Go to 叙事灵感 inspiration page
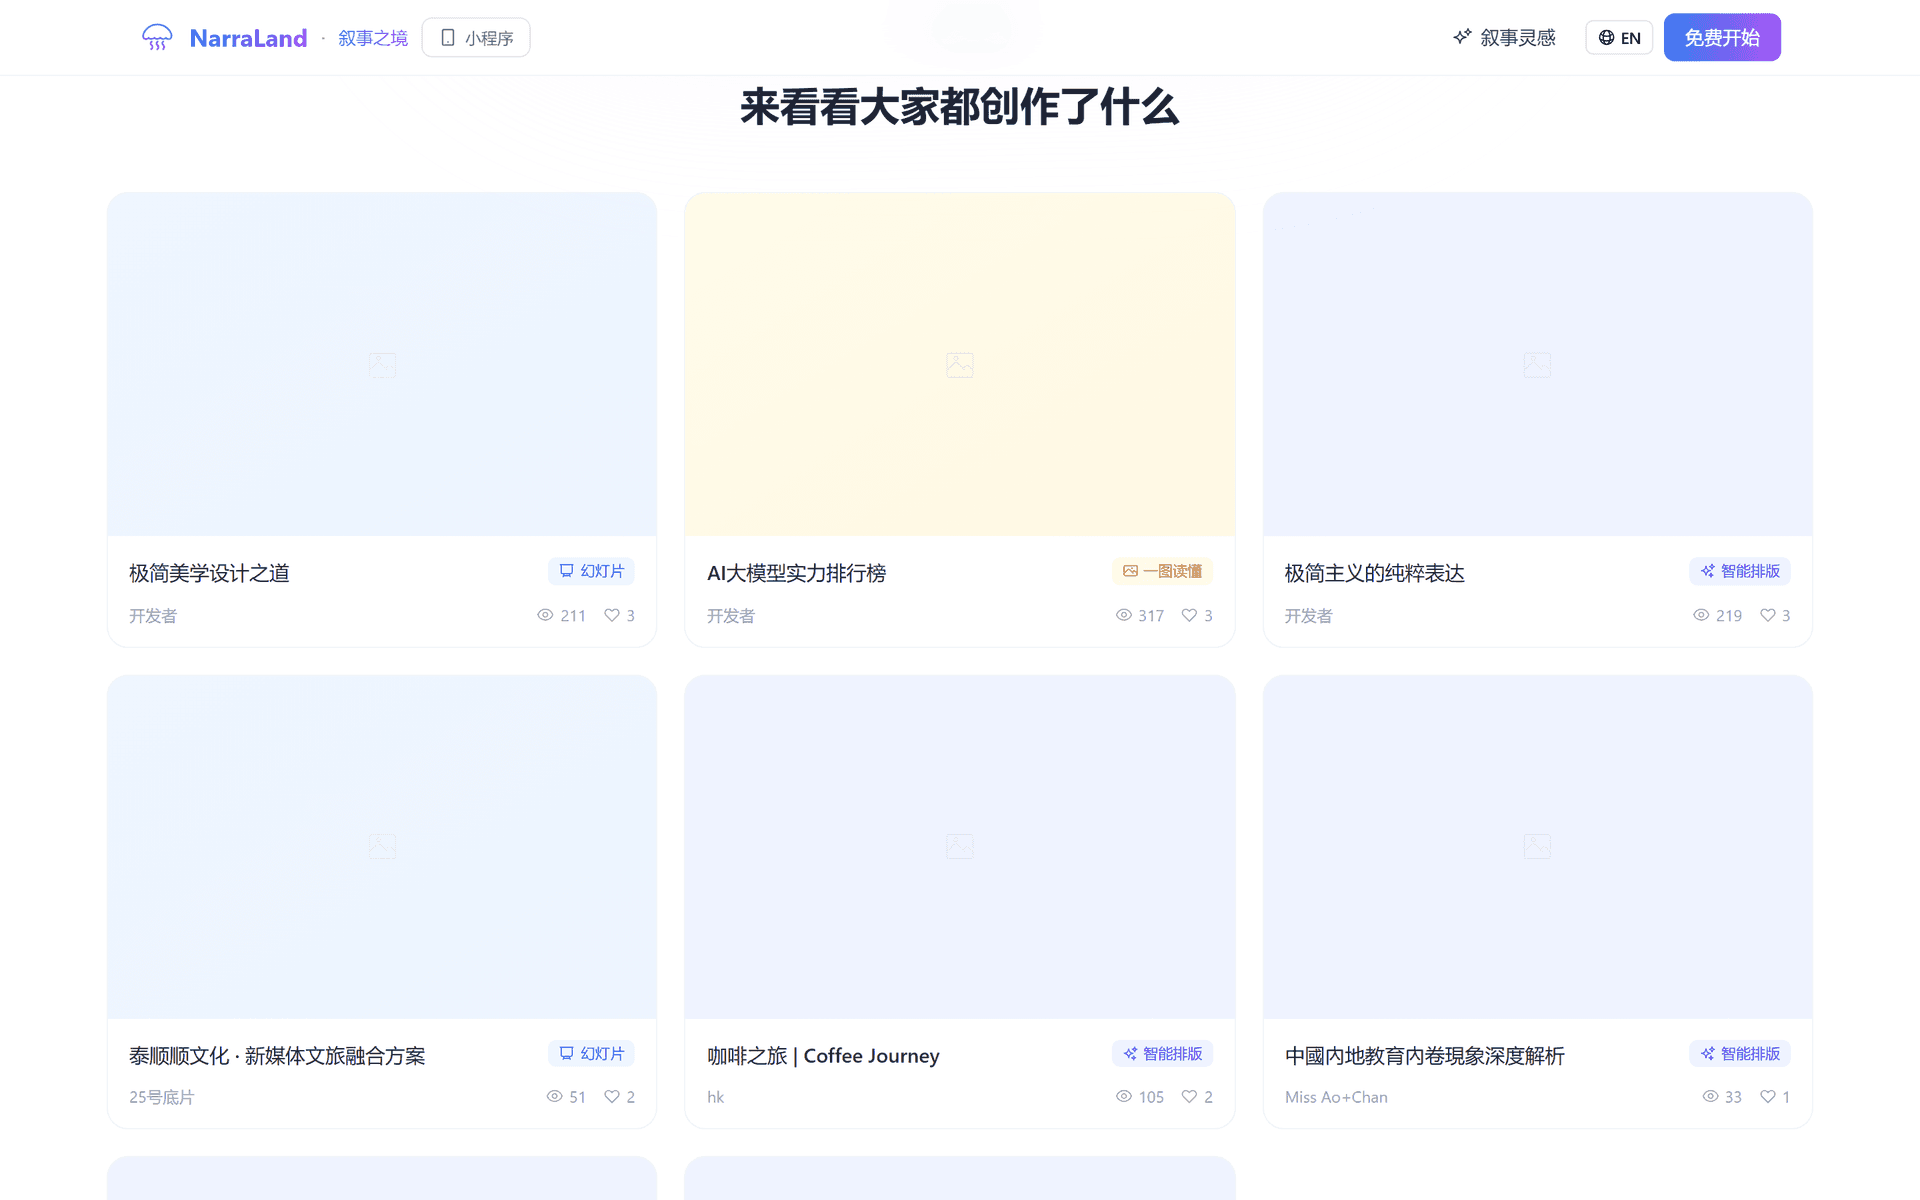The image size is (1920, 1200). [x=1505, y=38]
